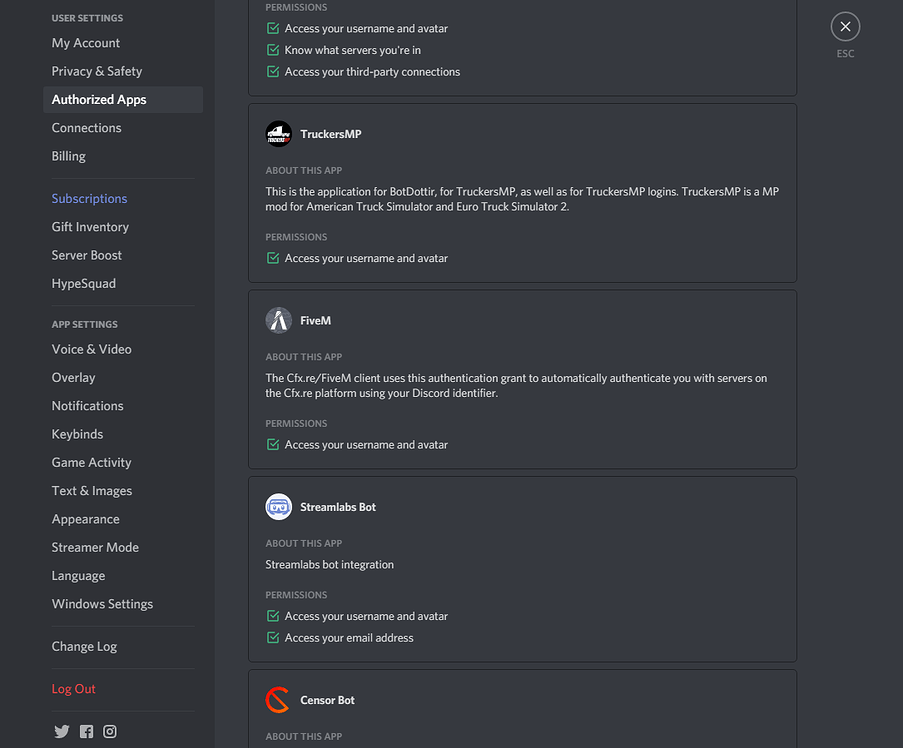Viewport: 903px width, 748px height.
Task: Click Log Out in the sidebar
Action: point(73,688)
